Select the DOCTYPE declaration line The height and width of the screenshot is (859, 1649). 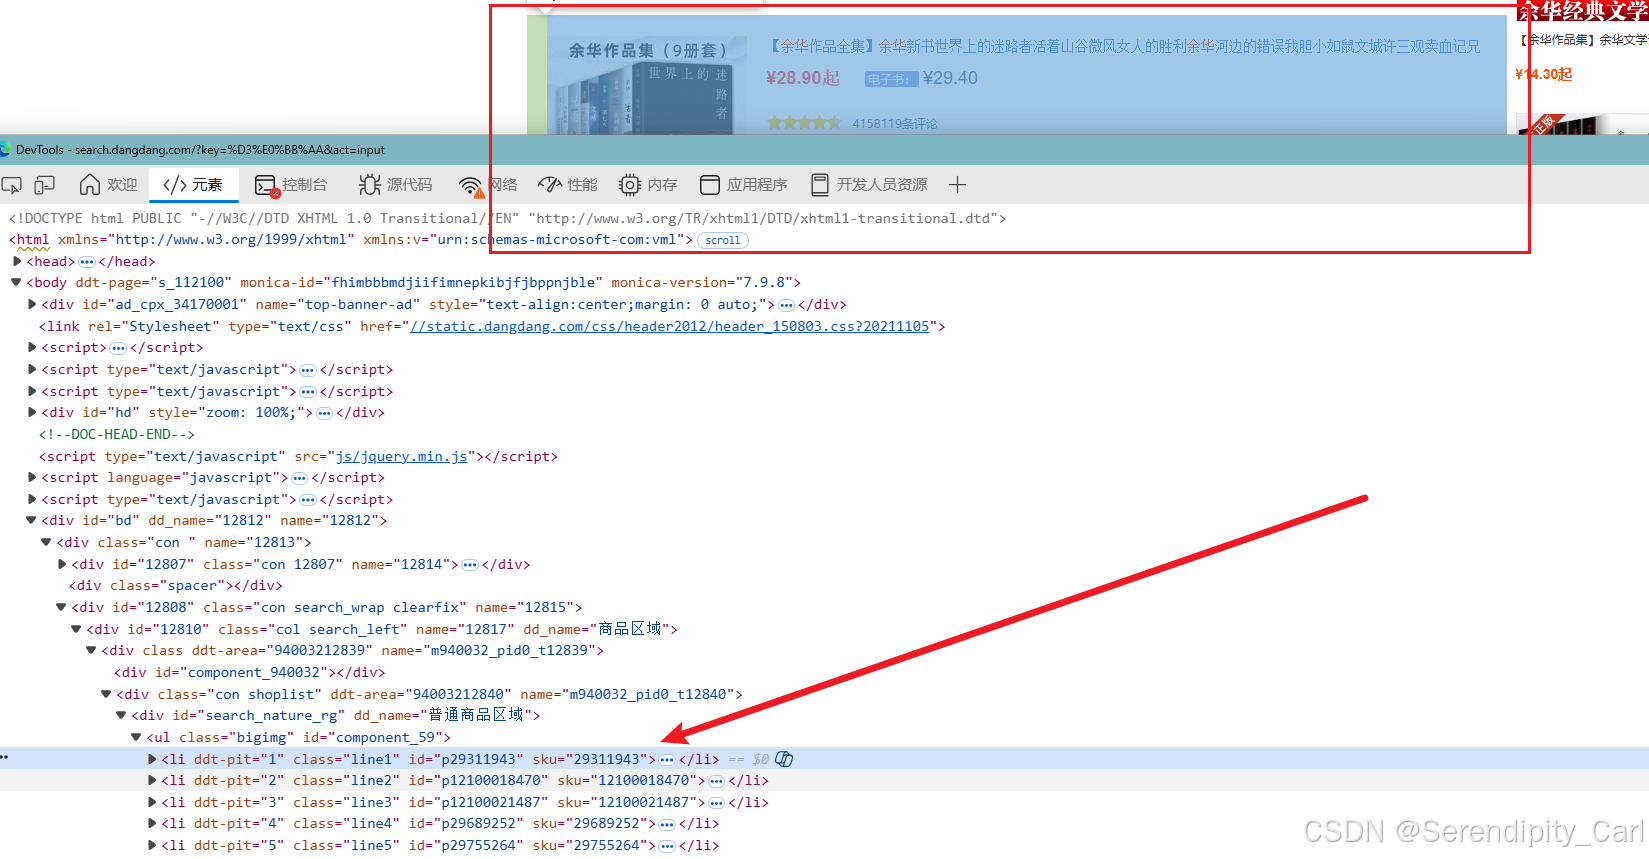tap(507, 218)
